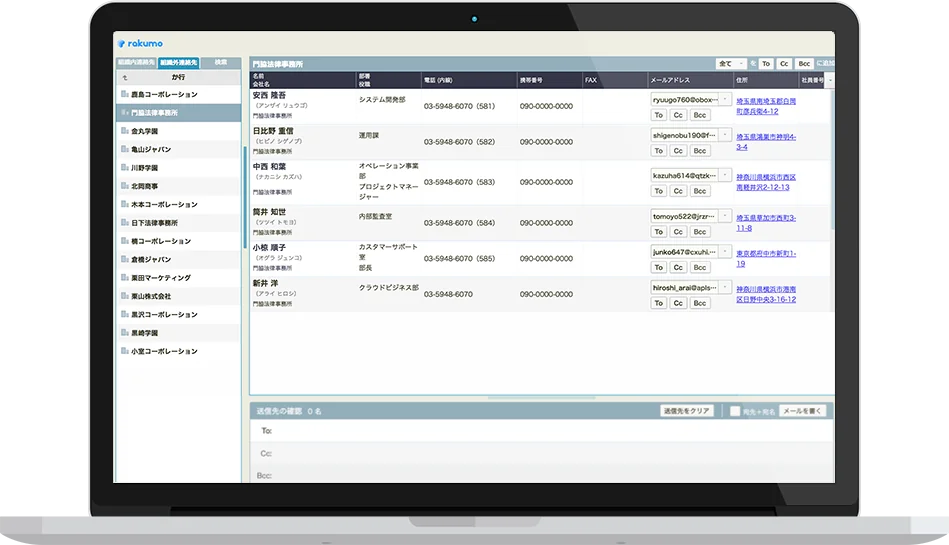Click the rakumo logo

140,44
